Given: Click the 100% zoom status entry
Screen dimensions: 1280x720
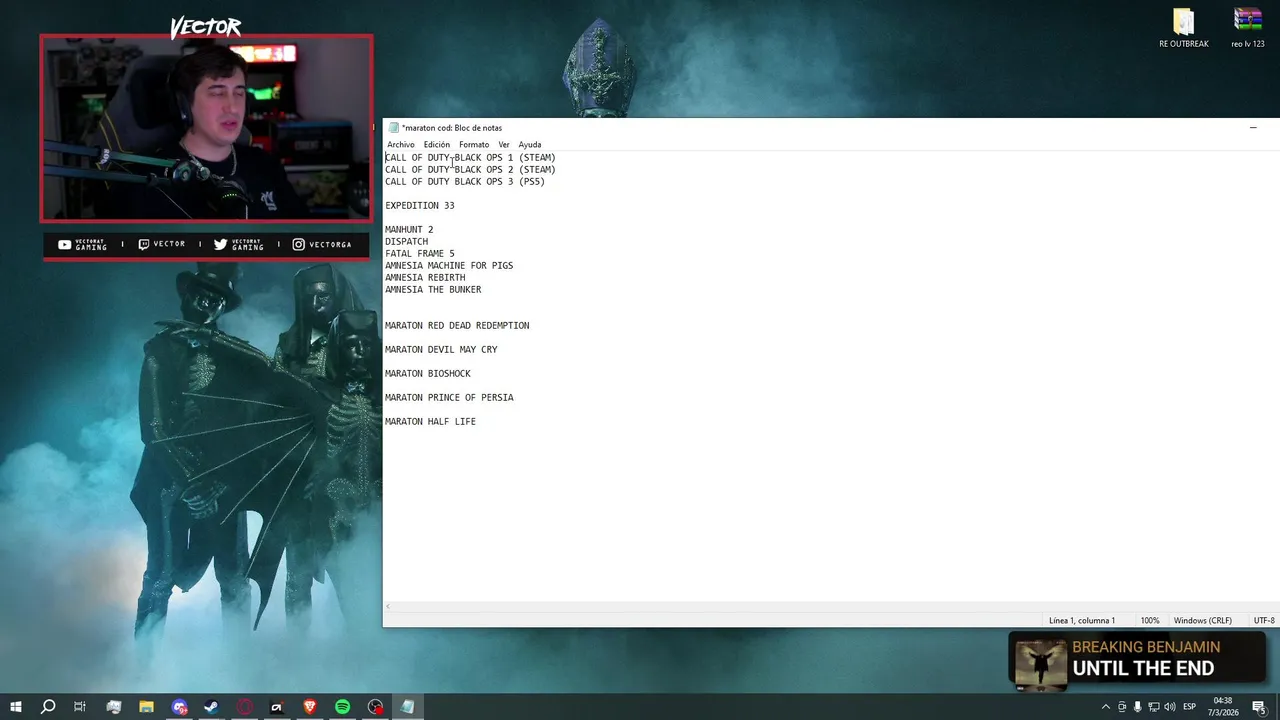Looking at the screenshot, I should [x=1150, y=621].
